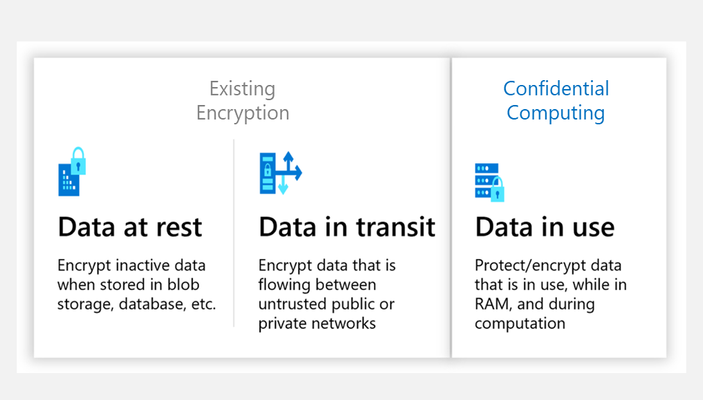Click the upward arrow in transit icon
The height and width of the screenshot is (400, 703).
pyautogui.click(x=288, y=161)
